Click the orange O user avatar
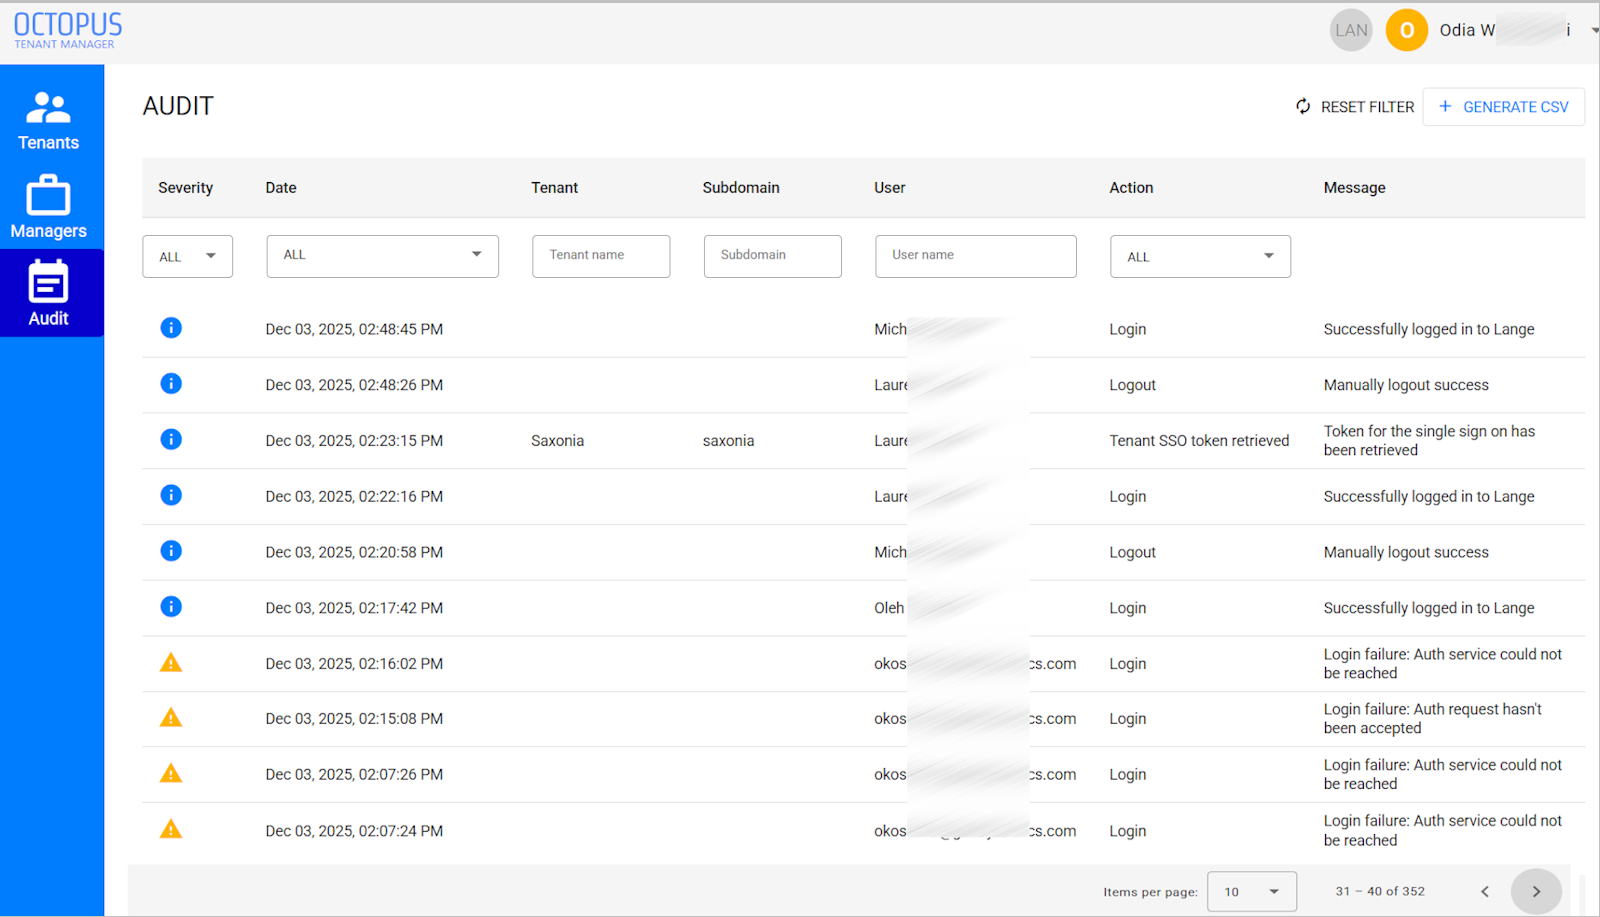The height and width of the screenshot is (917, 1600). click(1406, 30)
